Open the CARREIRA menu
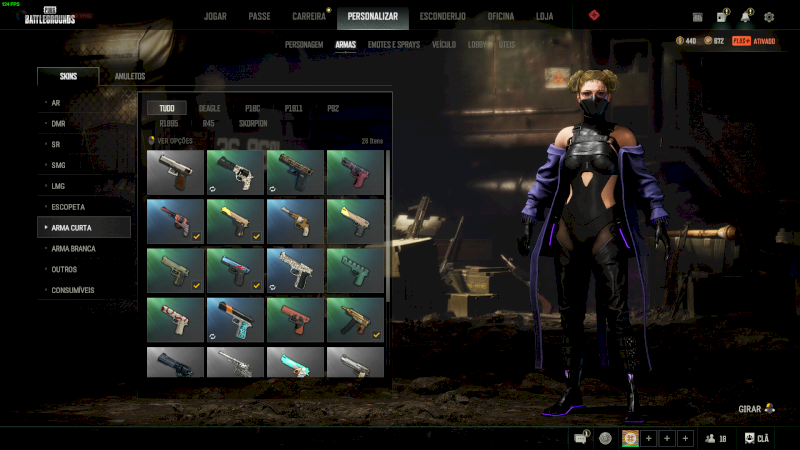 (309, 16)
